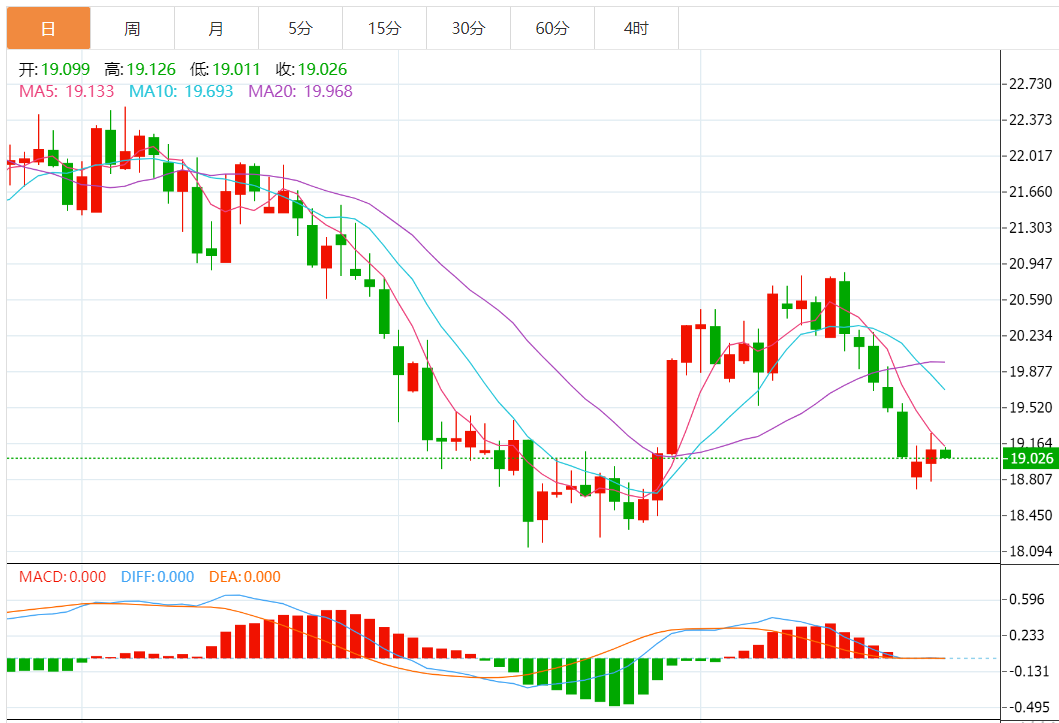Click the 18.094 price axis label
1059x723 pixels.
tap(1030, 551)
